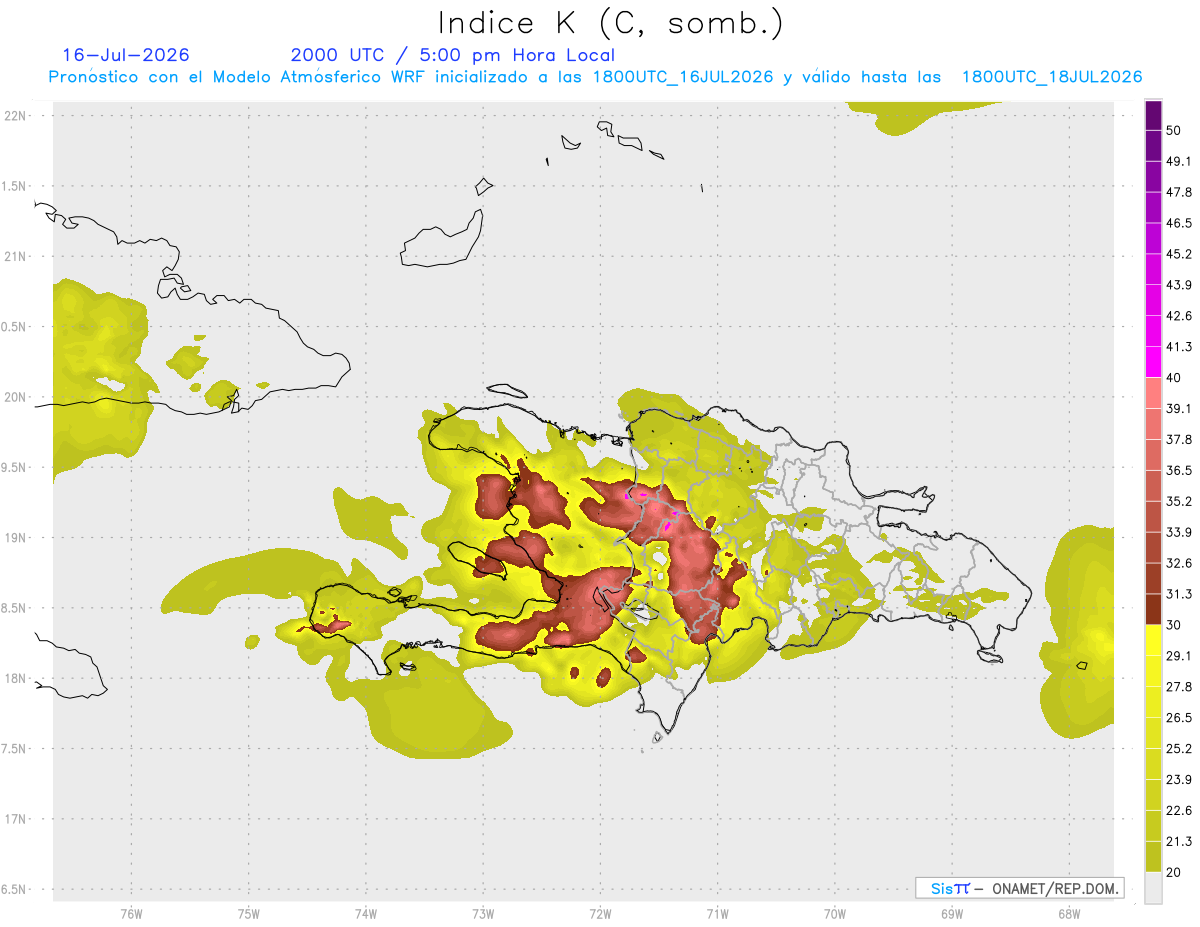1200x927 pixels.
Task: Choose the '19N' latitude label
Action: click(x=16, y=538)
